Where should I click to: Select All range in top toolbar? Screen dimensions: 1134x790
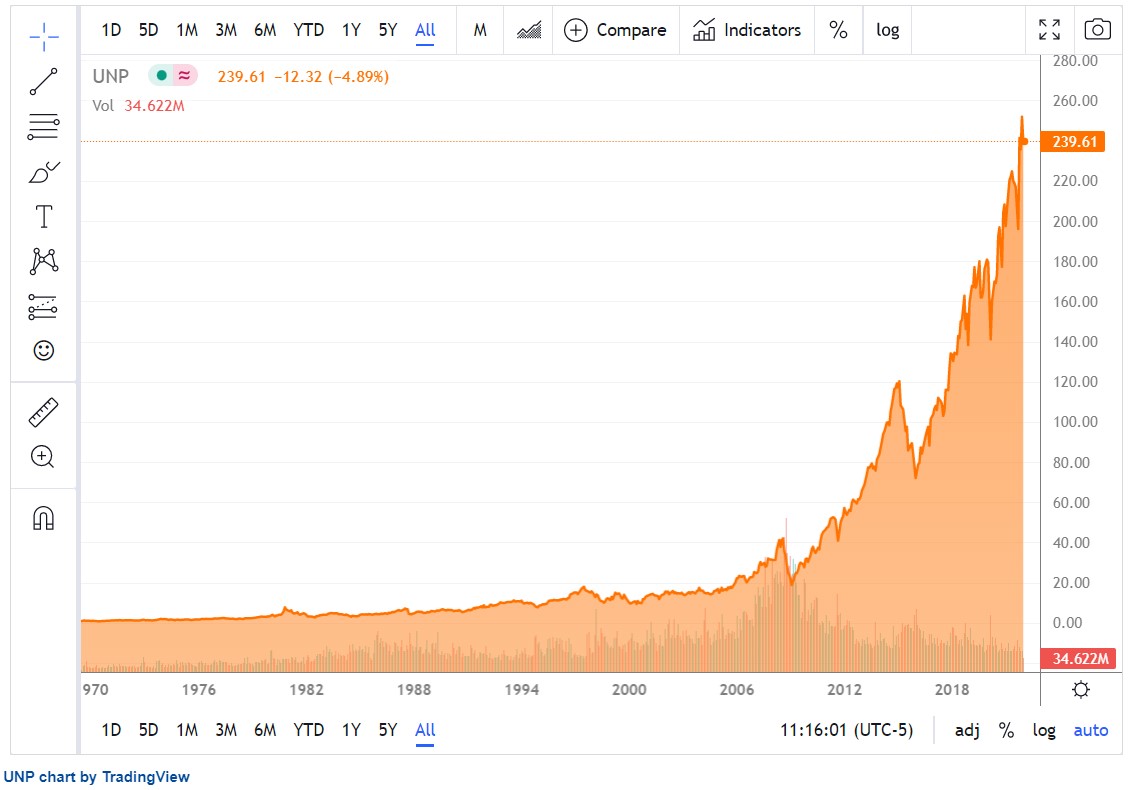(x=425, y=30)
